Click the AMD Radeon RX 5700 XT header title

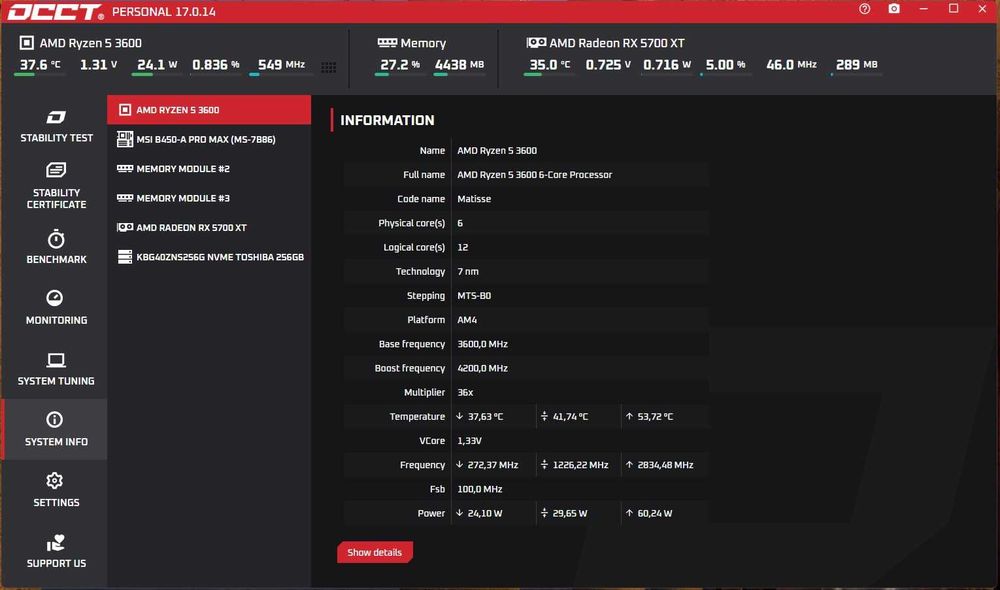pyautogui.click(x=617, y=43)
